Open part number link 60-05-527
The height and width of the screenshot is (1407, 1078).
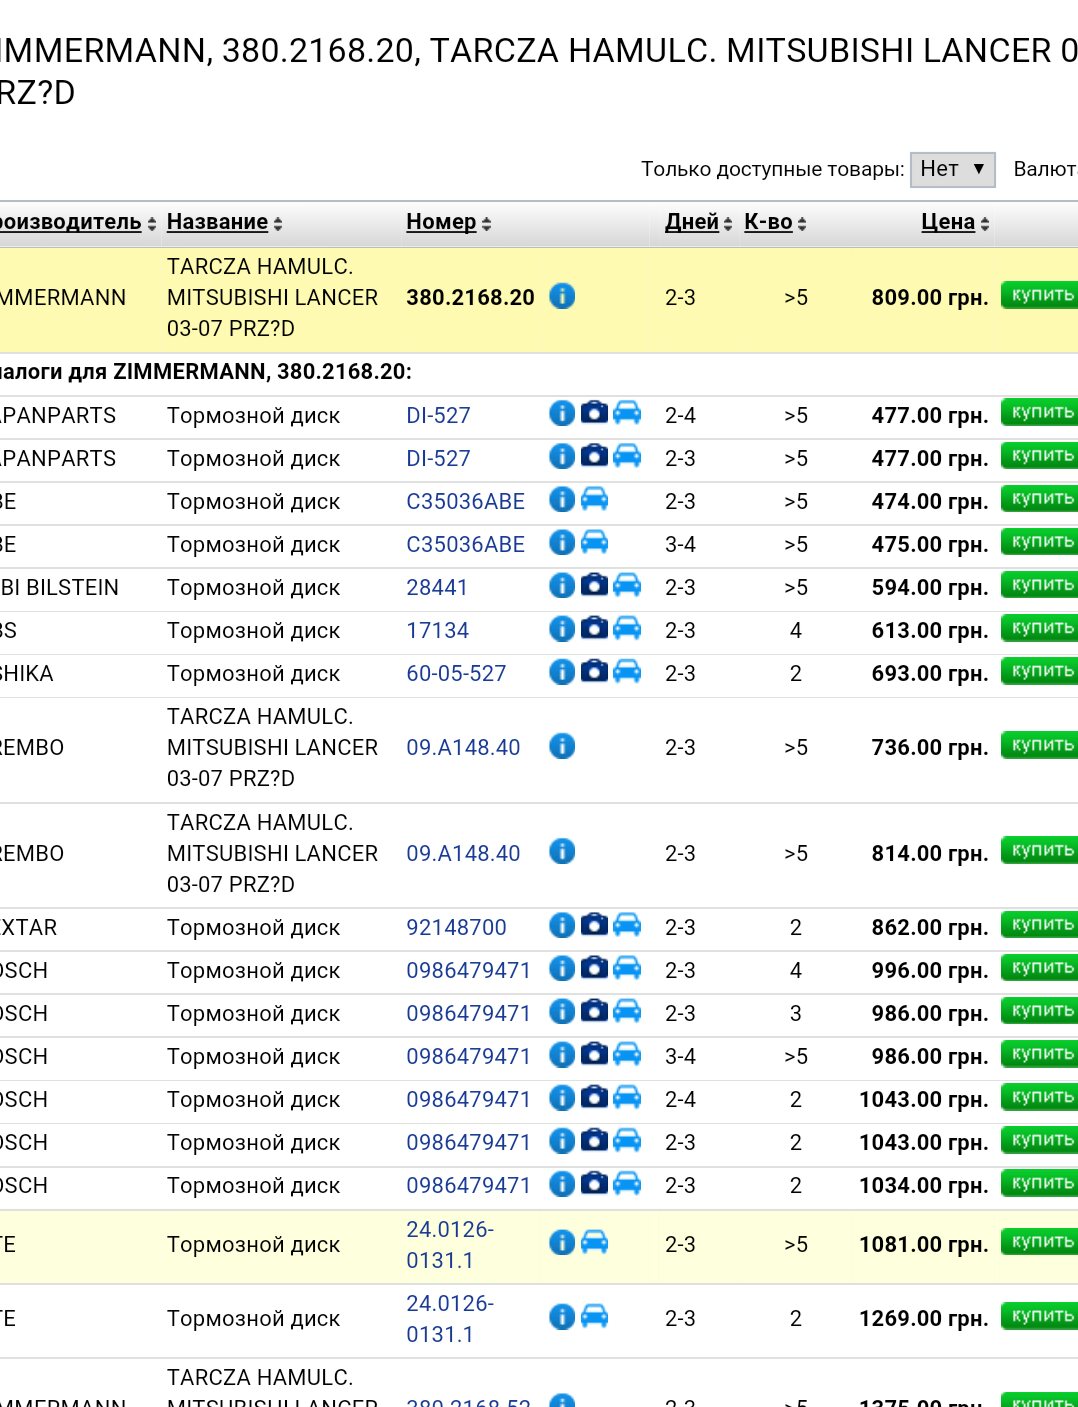click(456, 673)
